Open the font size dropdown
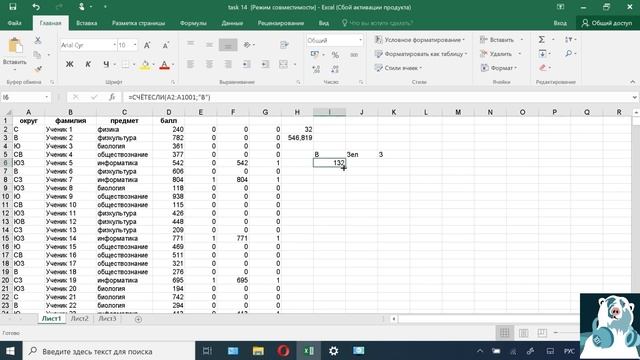The image size is (640, 360). click(x=135, y=45)
